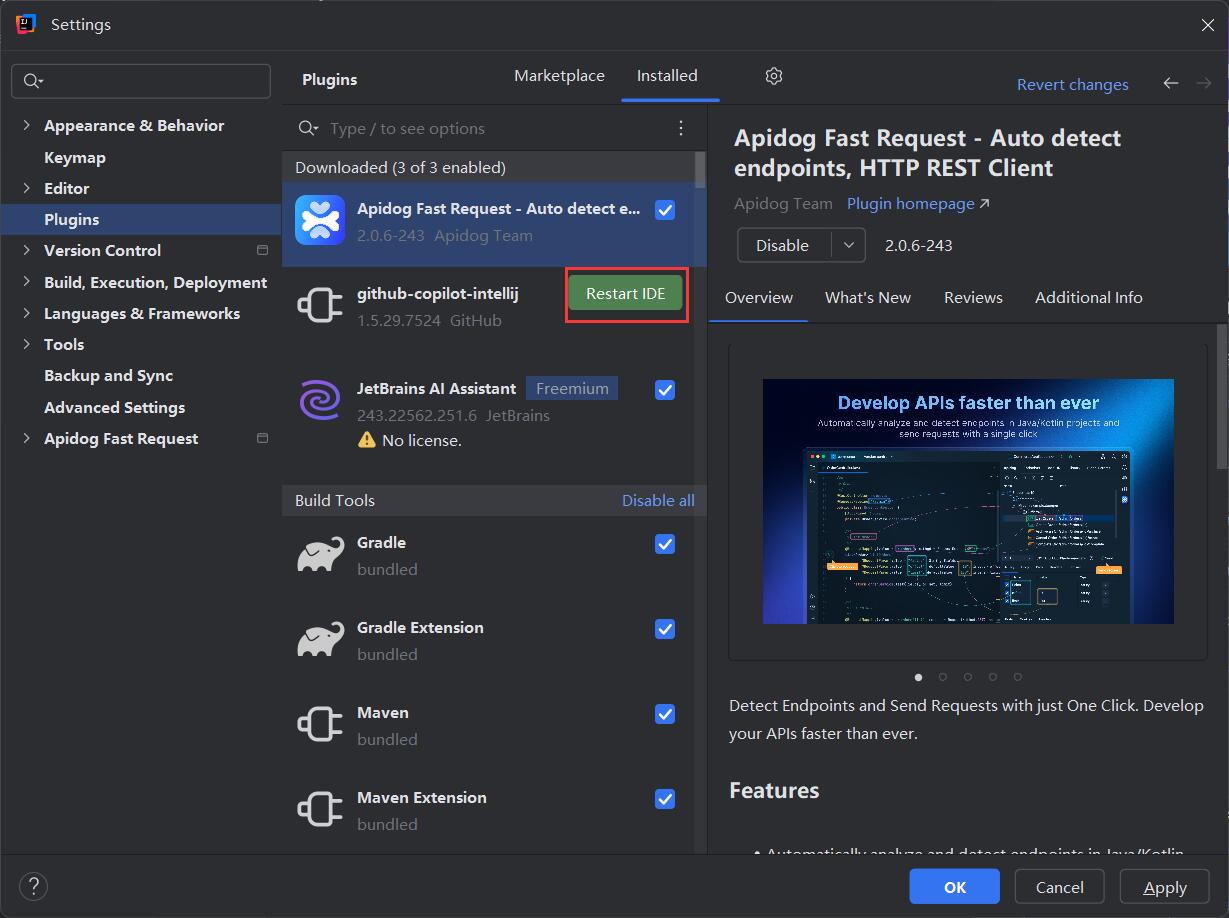Image resolution: width=1229 pixels, height=918 pixels.
Task: Click the Restart IDE button
Action: 626,294
